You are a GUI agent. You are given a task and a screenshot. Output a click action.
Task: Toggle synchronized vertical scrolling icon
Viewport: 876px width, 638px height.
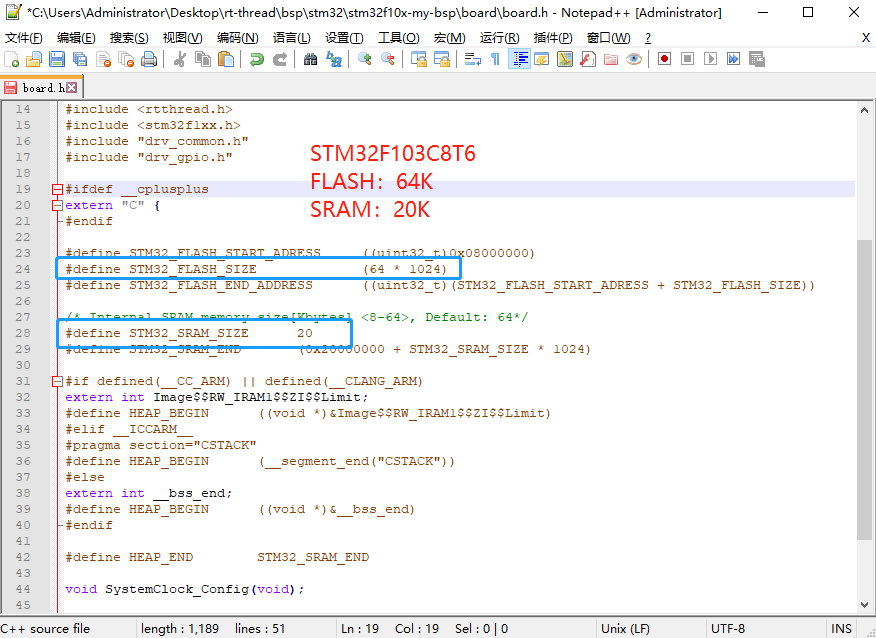(x=418, y=59)
